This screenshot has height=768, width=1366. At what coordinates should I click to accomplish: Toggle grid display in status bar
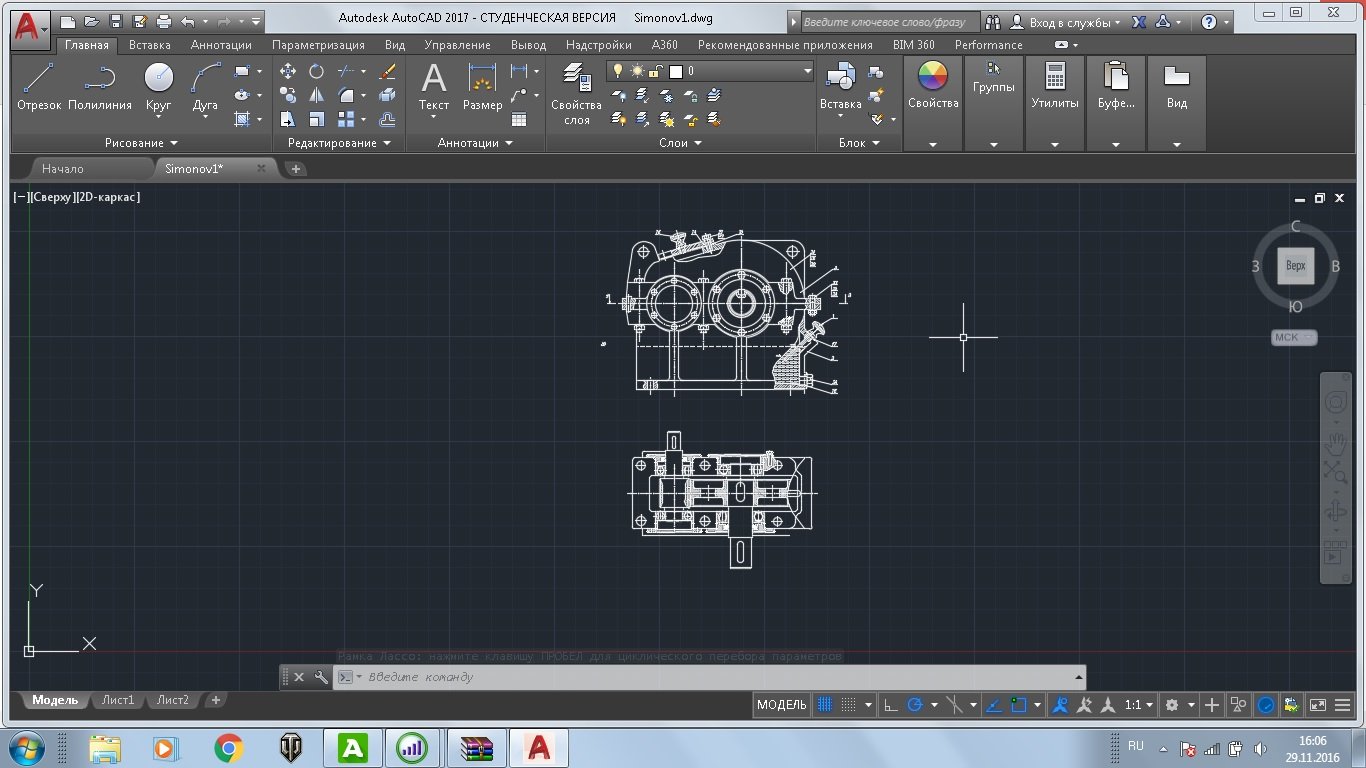coord(825,705)
